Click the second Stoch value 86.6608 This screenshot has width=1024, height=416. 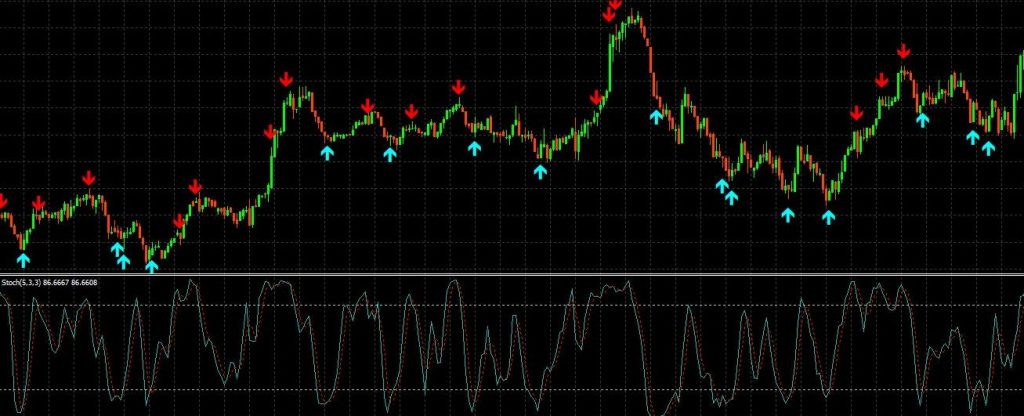click(x=83, y=283)
